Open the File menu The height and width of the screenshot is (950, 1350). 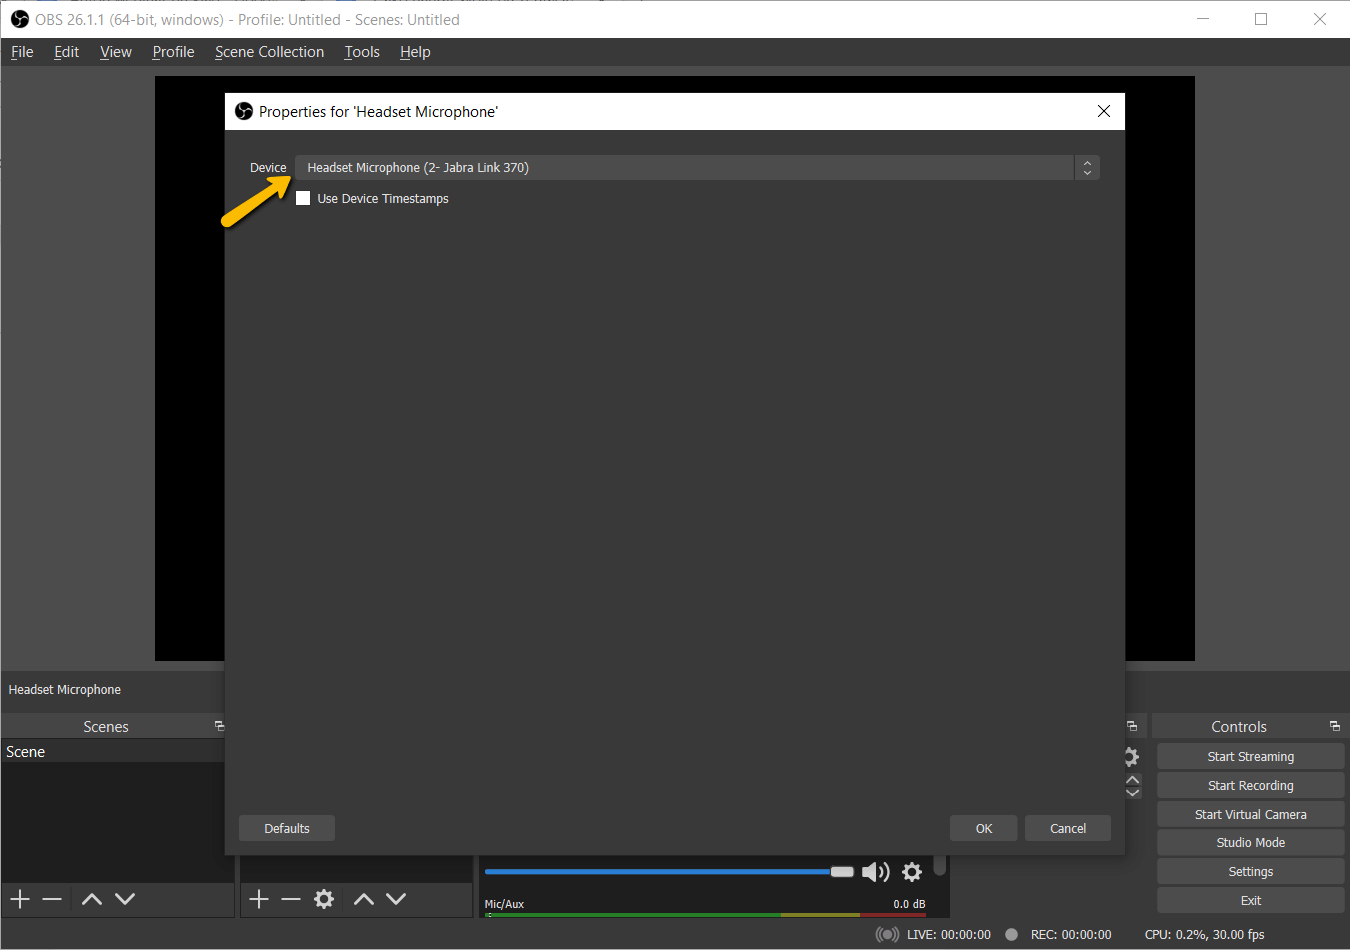(x=22, y=52)
